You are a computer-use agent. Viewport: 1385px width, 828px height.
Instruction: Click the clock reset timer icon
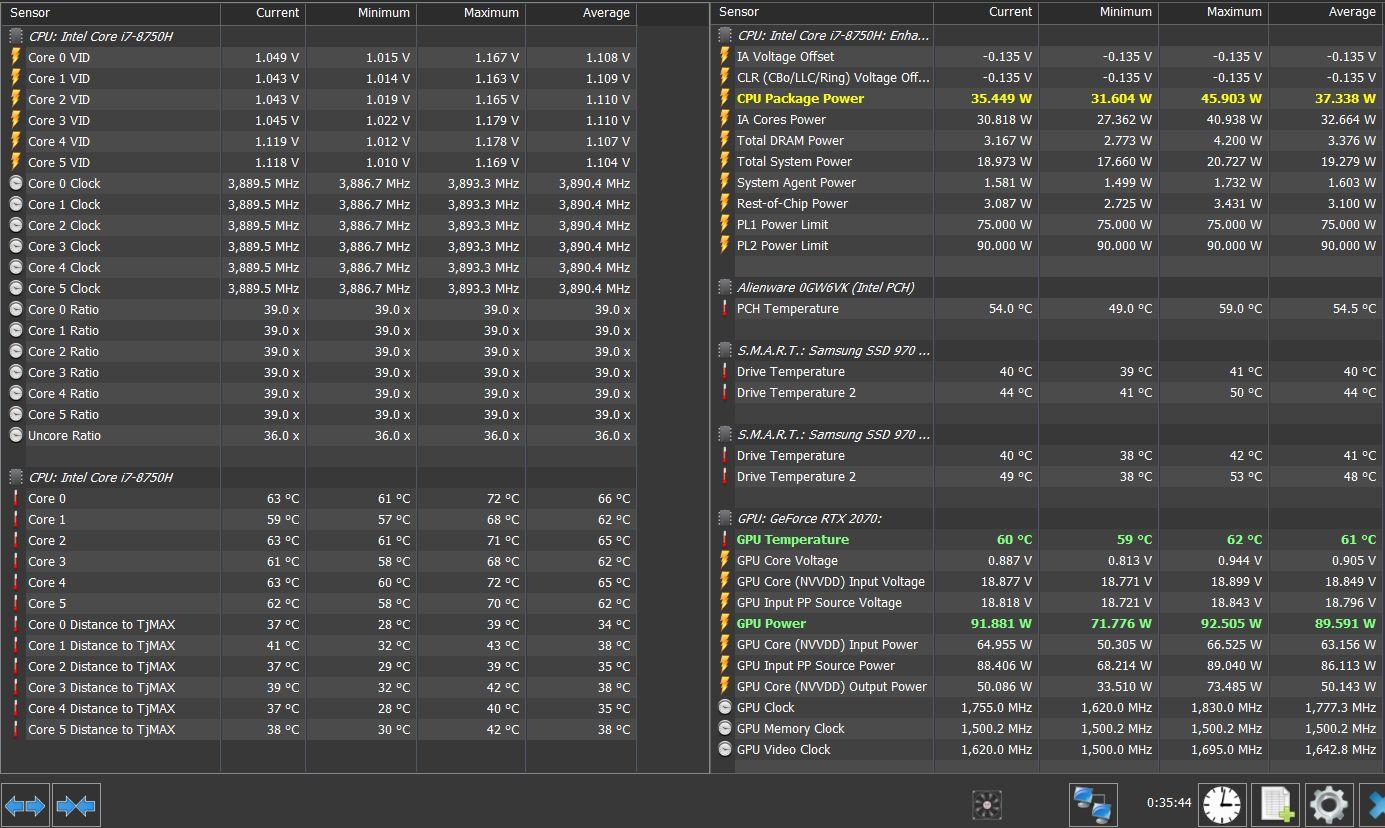[1222, 804]
